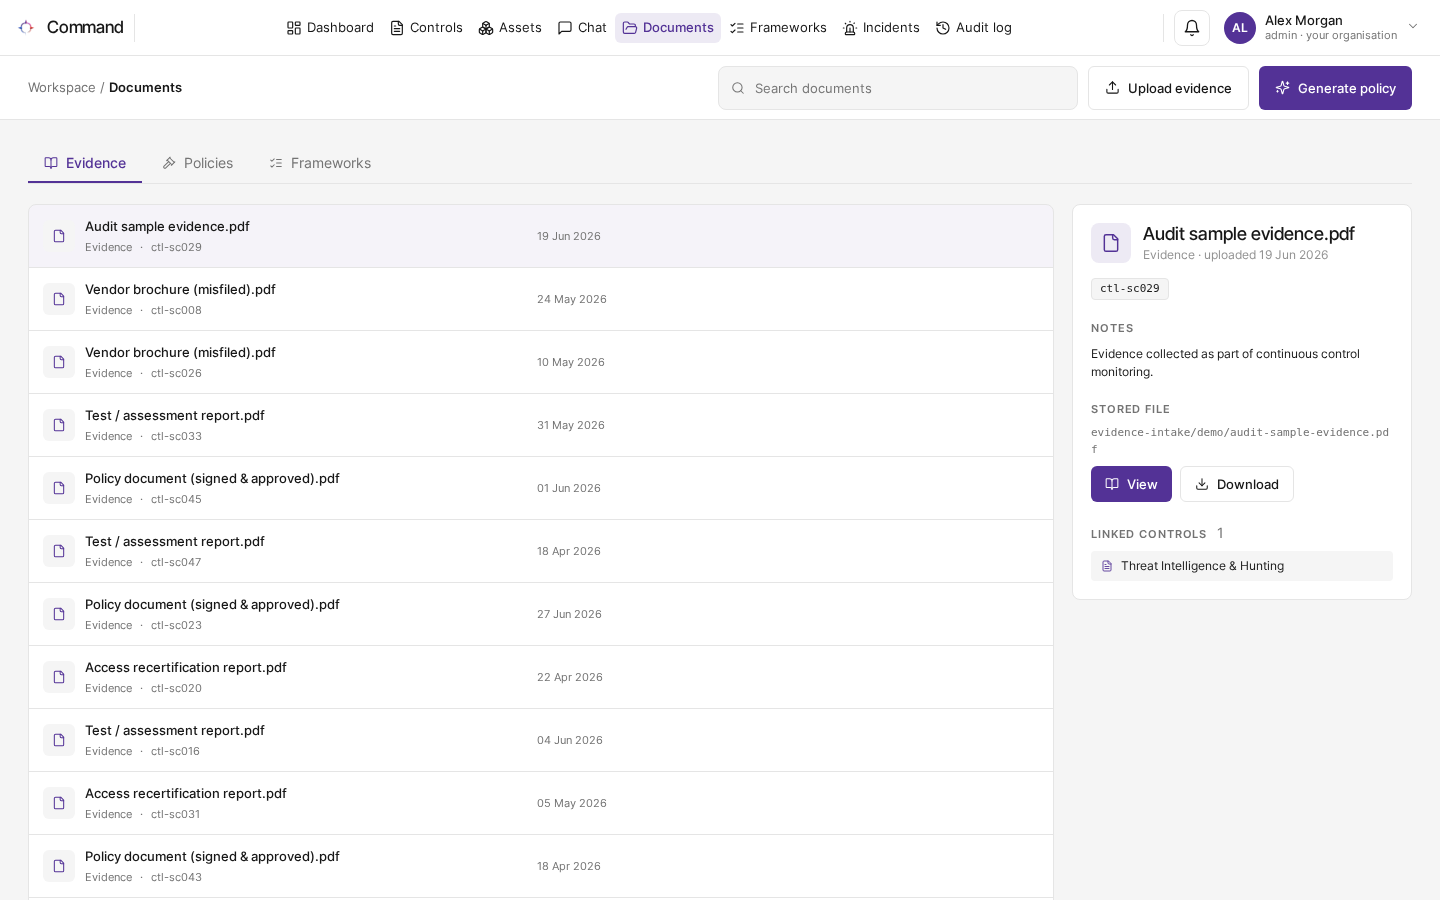Open the Audit log page
This screenshot has width=1440, height=900.
(x=974, y=28)
